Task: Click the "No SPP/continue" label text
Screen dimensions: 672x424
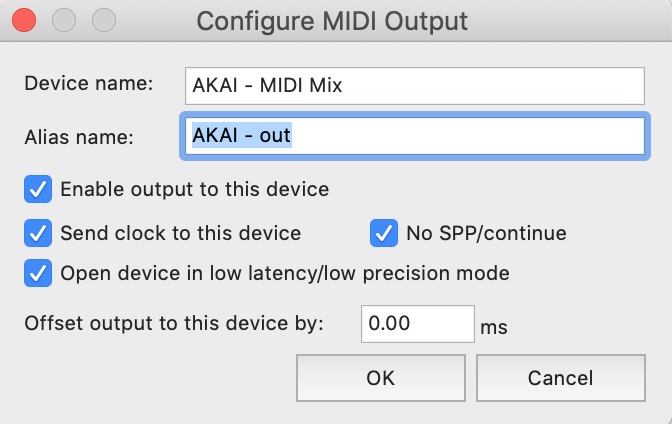Action: click(x=486, y=233)
